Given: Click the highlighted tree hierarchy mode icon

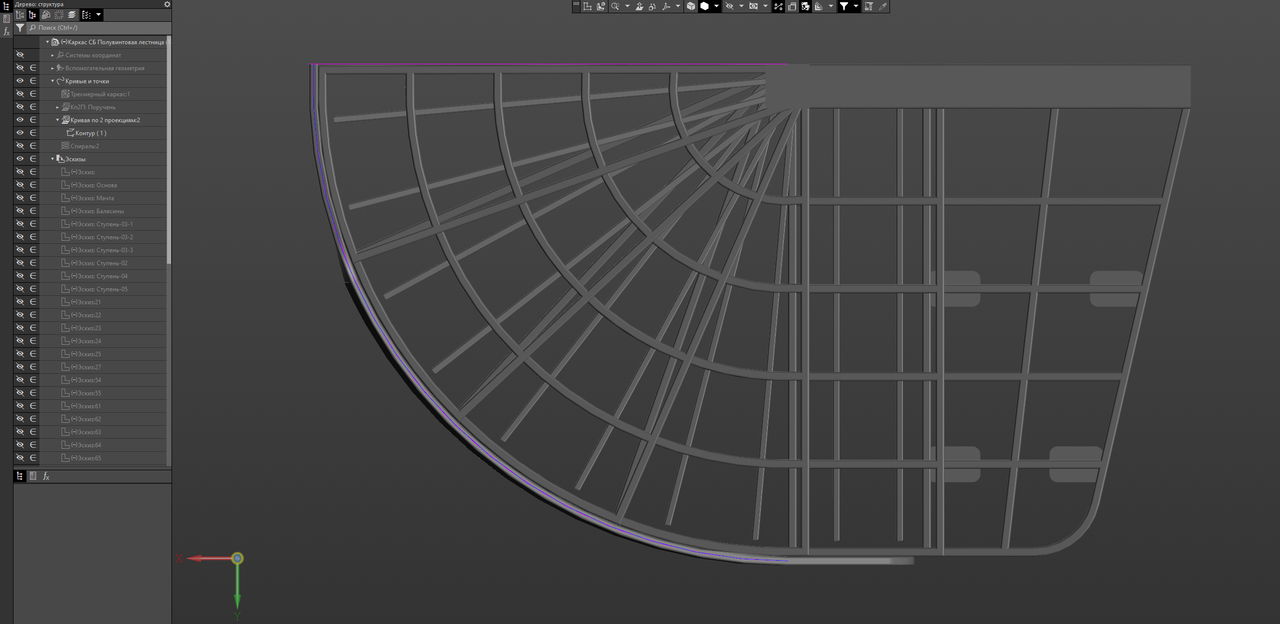Looking at the screenshot, I should [32, 15].
